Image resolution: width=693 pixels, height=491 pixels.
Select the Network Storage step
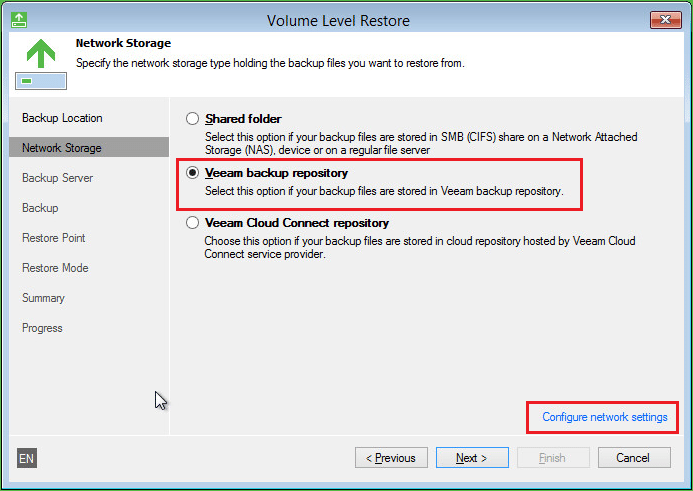coord(62,148)
